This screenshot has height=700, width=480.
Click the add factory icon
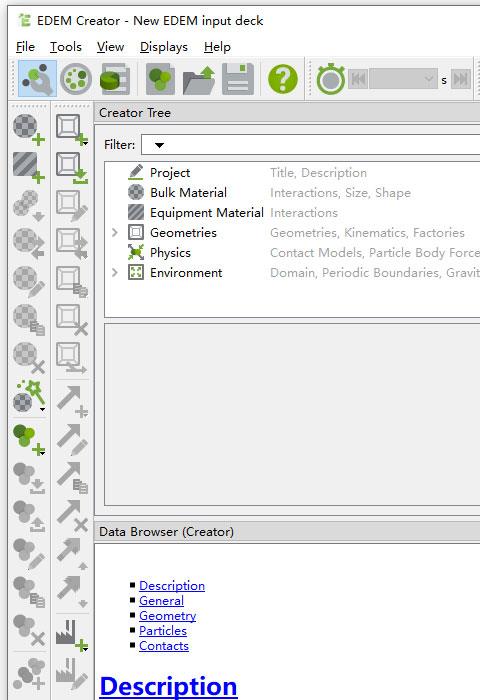[x=71, y=633]
